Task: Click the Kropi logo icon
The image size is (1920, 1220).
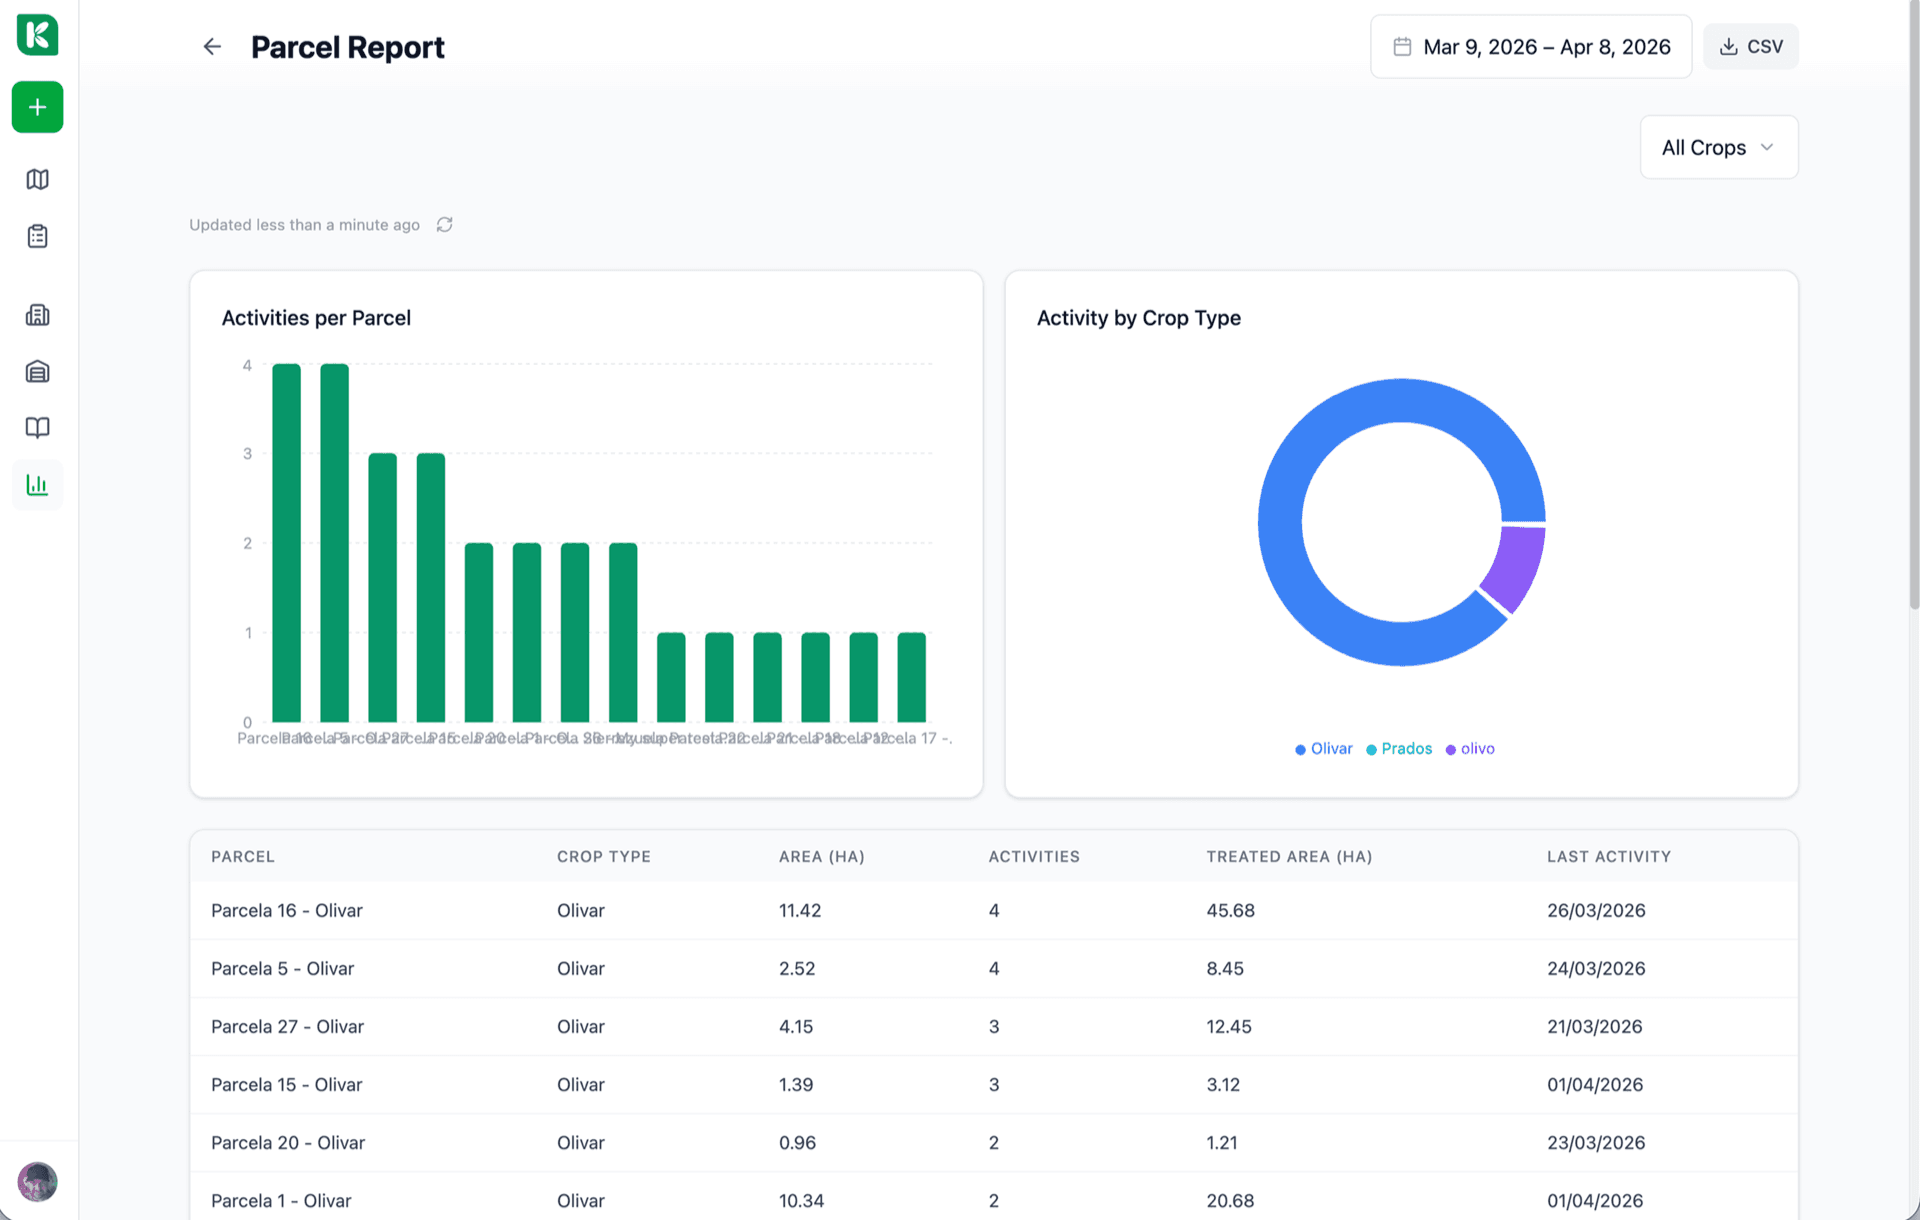Action: [37, 35]
